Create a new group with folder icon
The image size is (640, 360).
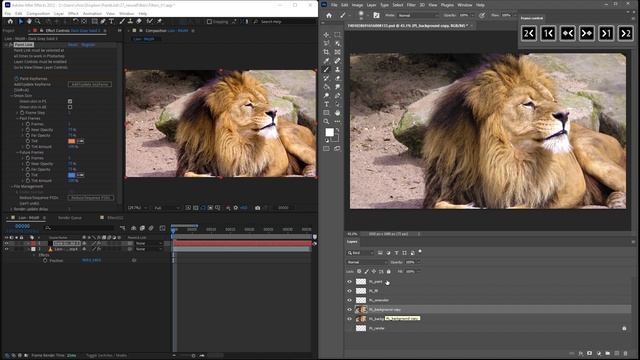pos(608,353)
